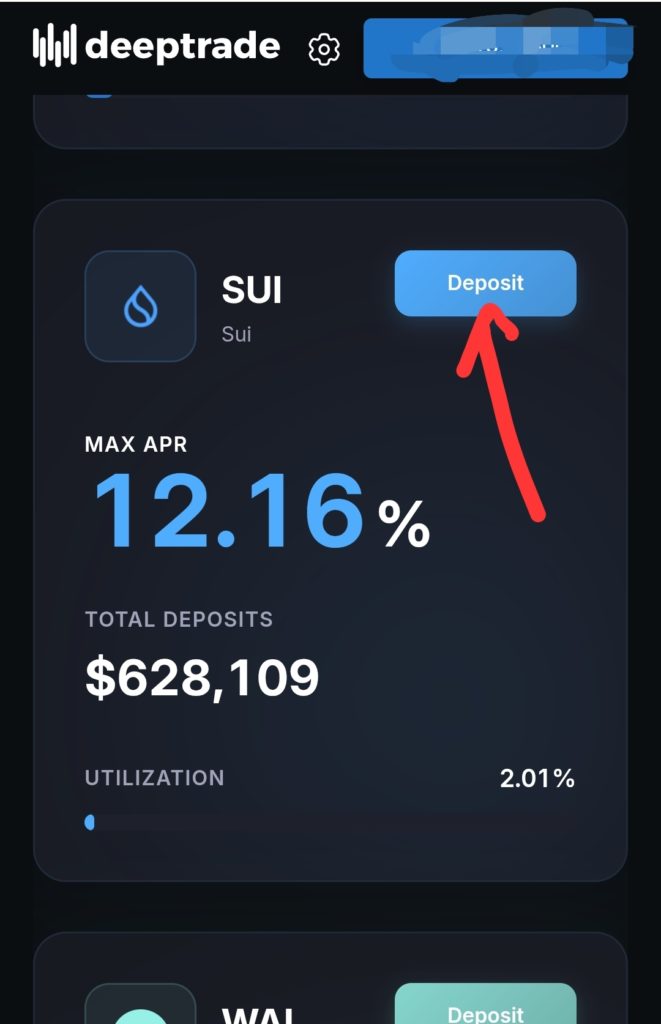Click the gray Sui subtitle text
661x1024 pixels.
pos(236,334)
